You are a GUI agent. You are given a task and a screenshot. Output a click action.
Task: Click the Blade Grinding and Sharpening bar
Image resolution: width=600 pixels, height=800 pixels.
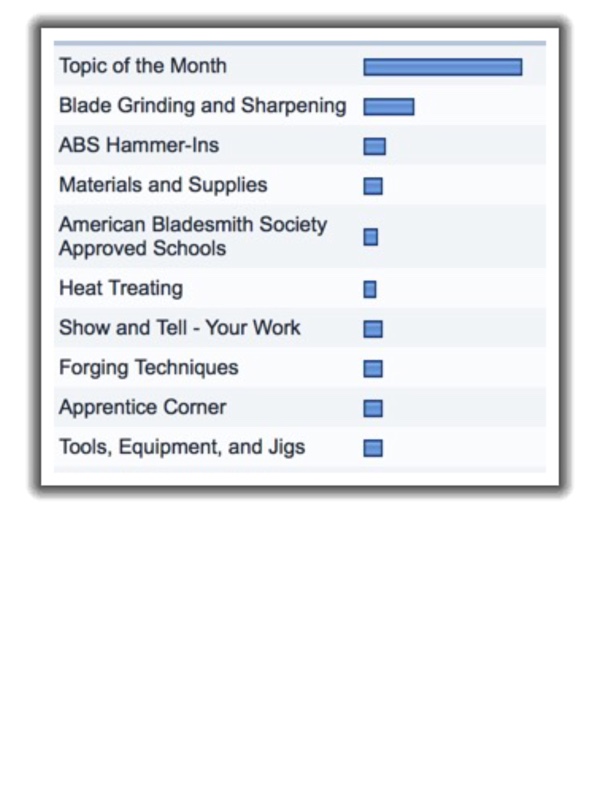389,107
